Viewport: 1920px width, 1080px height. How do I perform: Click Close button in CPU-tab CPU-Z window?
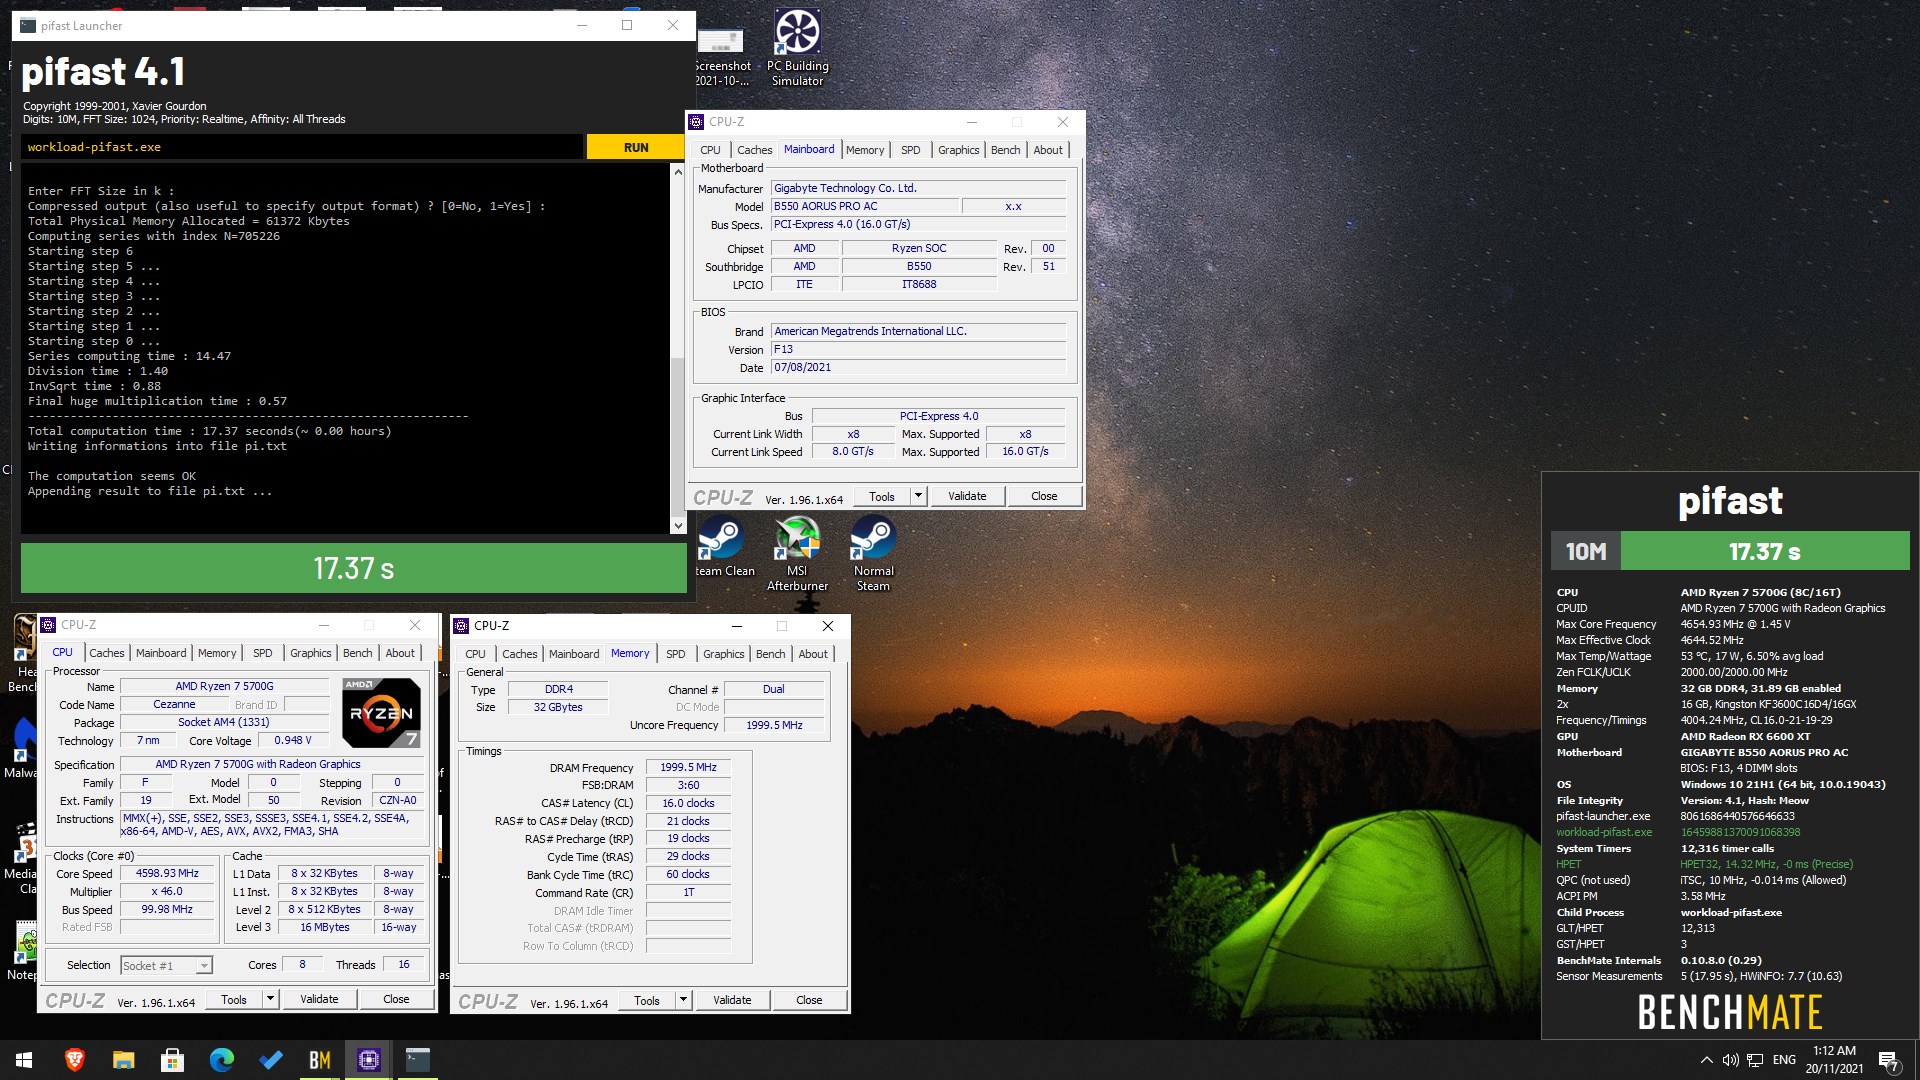396,999
